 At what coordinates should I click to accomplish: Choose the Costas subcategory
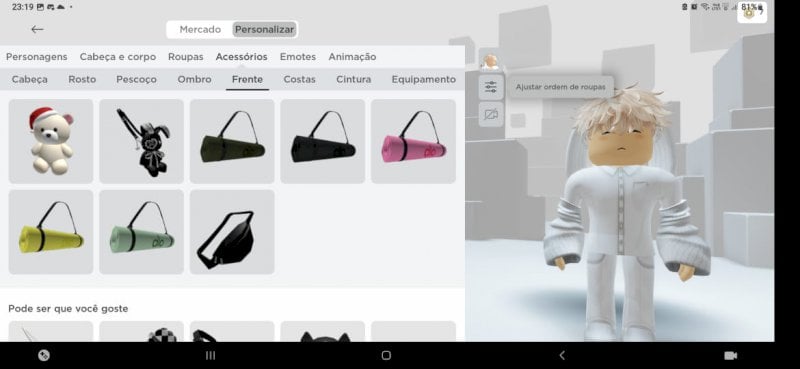[x=299, y=80]
